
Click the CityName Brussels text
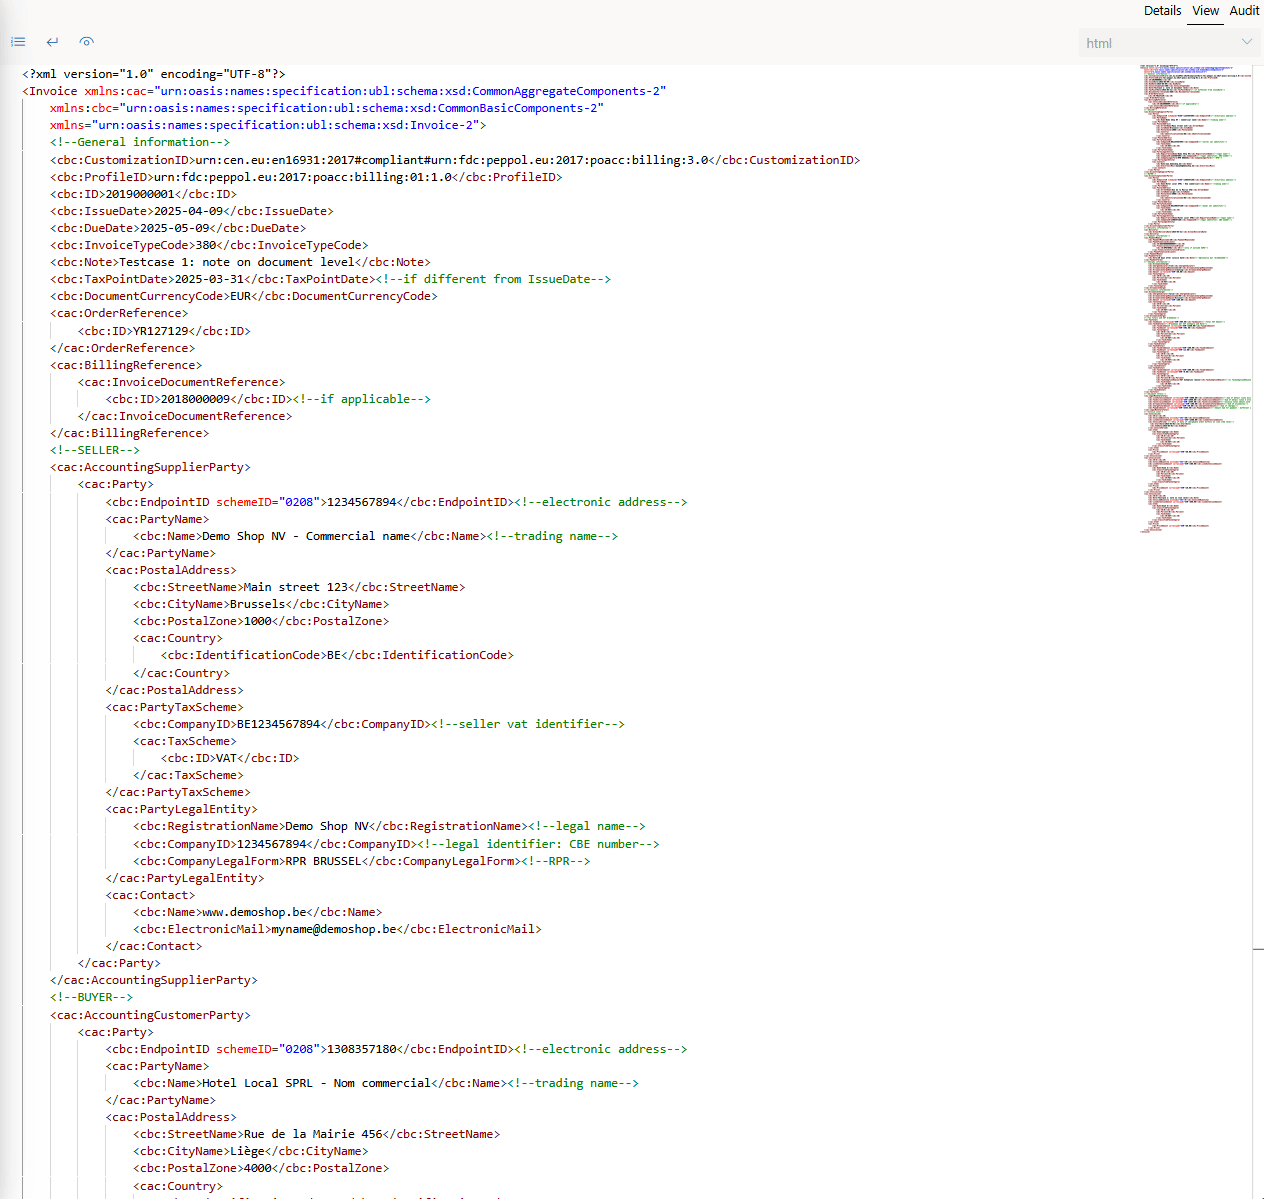pyautogui.click(x=257, y=604)
